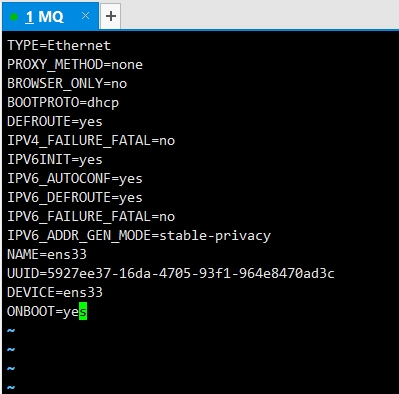Click the UUID value string

(x=191, y=273)
